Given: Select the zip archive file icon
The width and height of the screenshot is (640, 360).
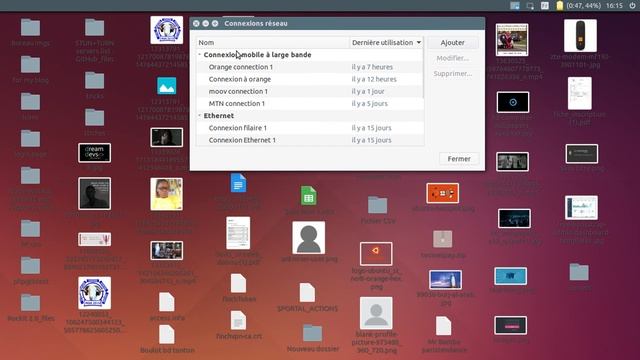Looking at the screenshot, I should tap(442, 239).
